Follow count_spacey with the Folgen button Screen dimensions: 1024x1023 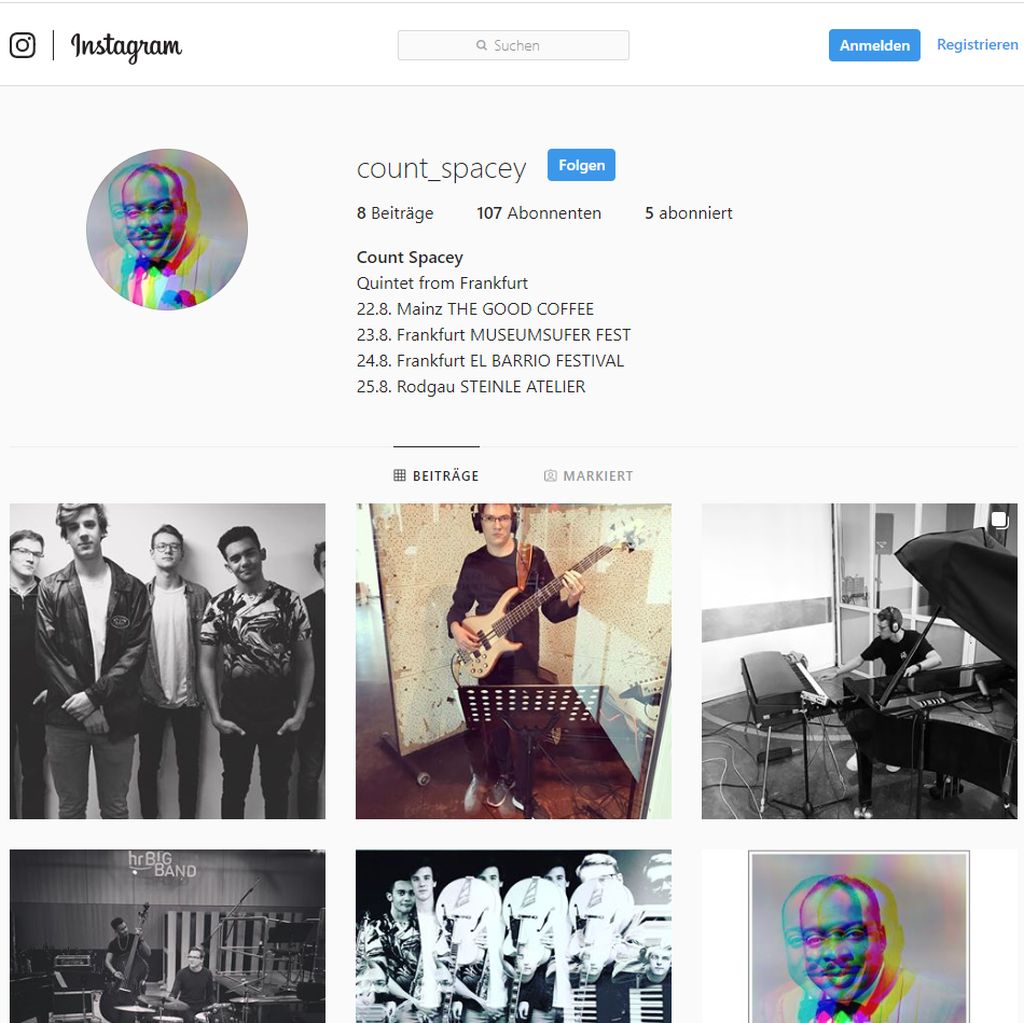[x=581, y=165]
